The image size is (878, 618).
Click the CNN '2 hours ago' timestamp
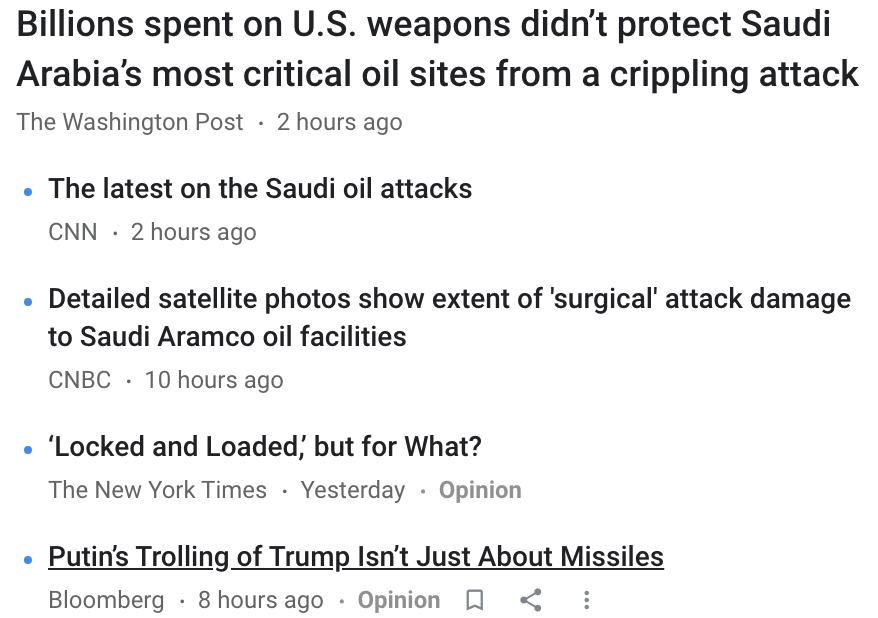coord(194,232)
